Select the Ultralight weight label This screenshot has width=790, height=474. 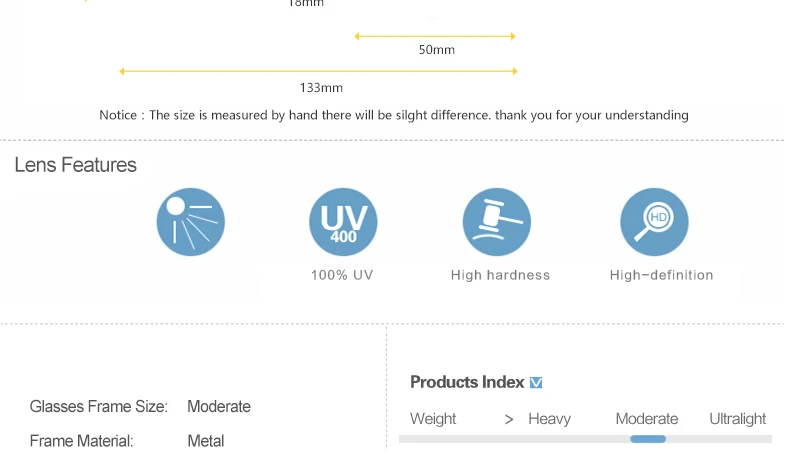point(737,419)
